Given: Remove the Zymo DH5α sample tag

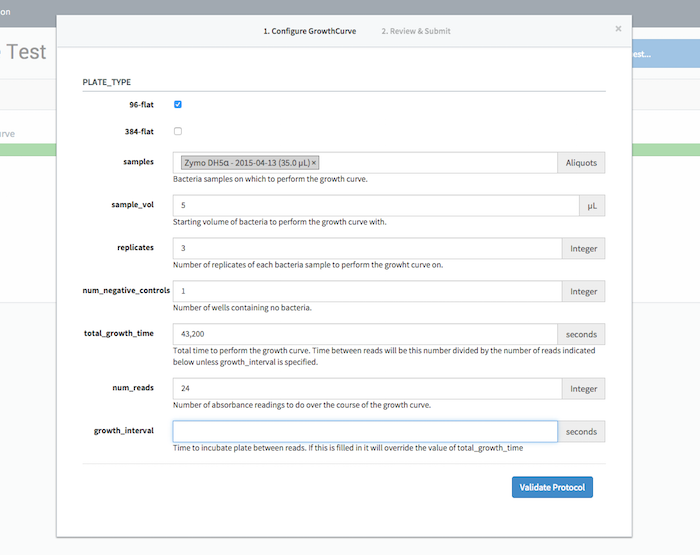Looking at the screenshot, I should click(x=314, y=163).
